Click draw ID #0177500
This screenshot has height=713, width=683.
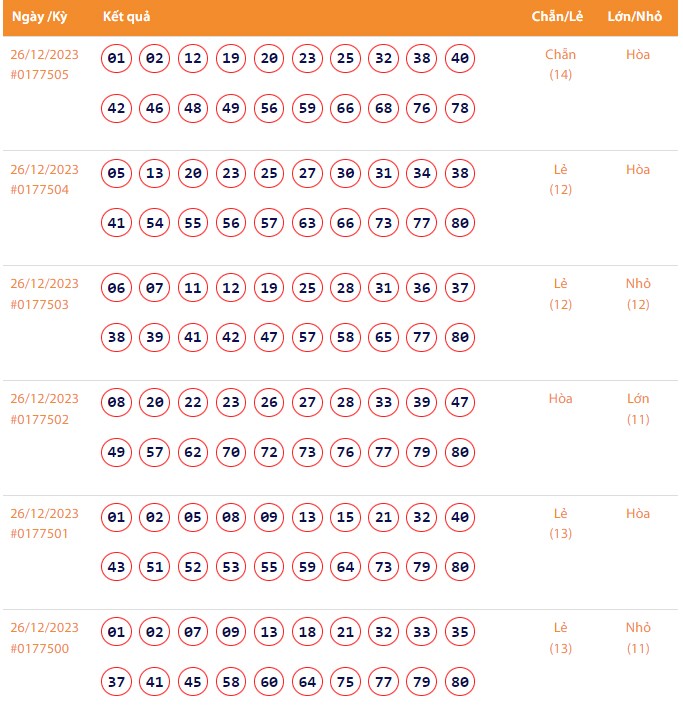[40, 648]
